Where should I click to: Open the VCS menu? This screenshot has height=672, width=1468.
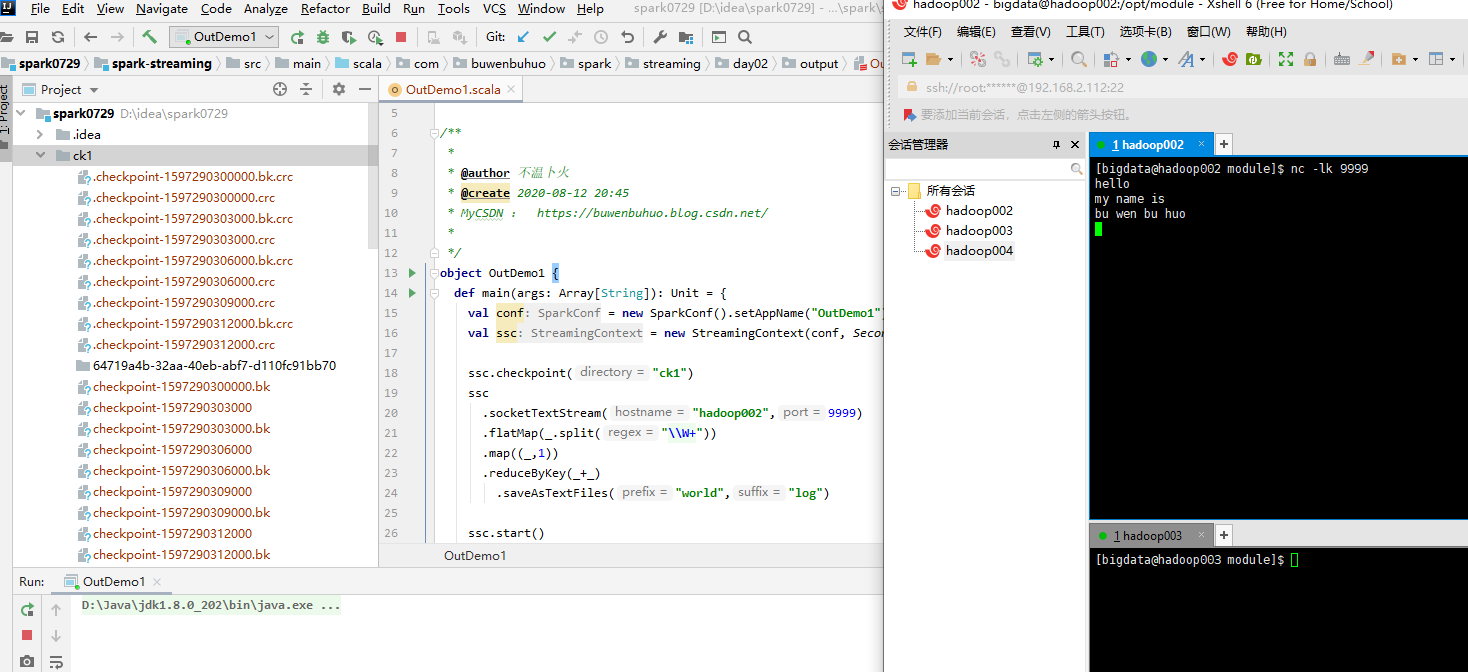tap(494, 9)
